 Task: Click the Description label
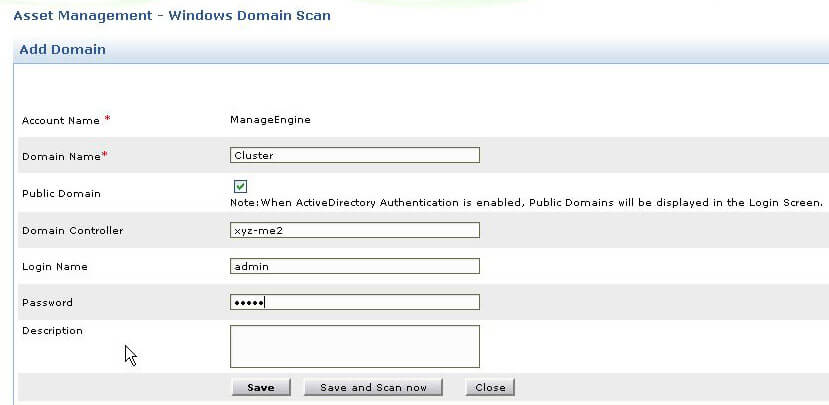click(x=52, y=331)
